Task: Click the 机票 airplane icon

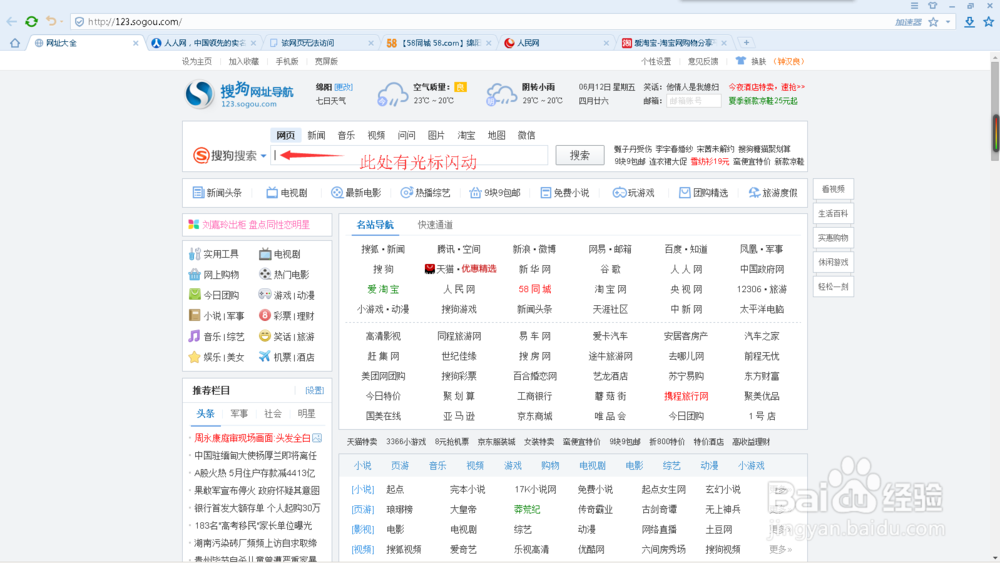Action: [x=265, y=356]
